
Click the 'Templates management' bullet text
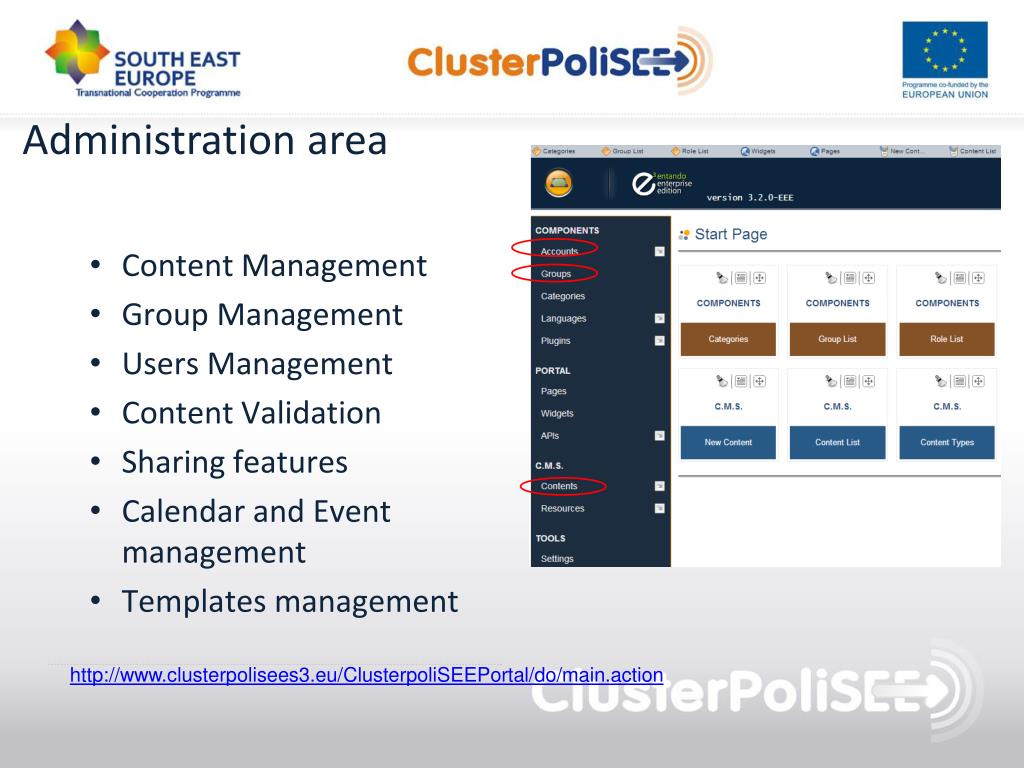pos(290,601)
